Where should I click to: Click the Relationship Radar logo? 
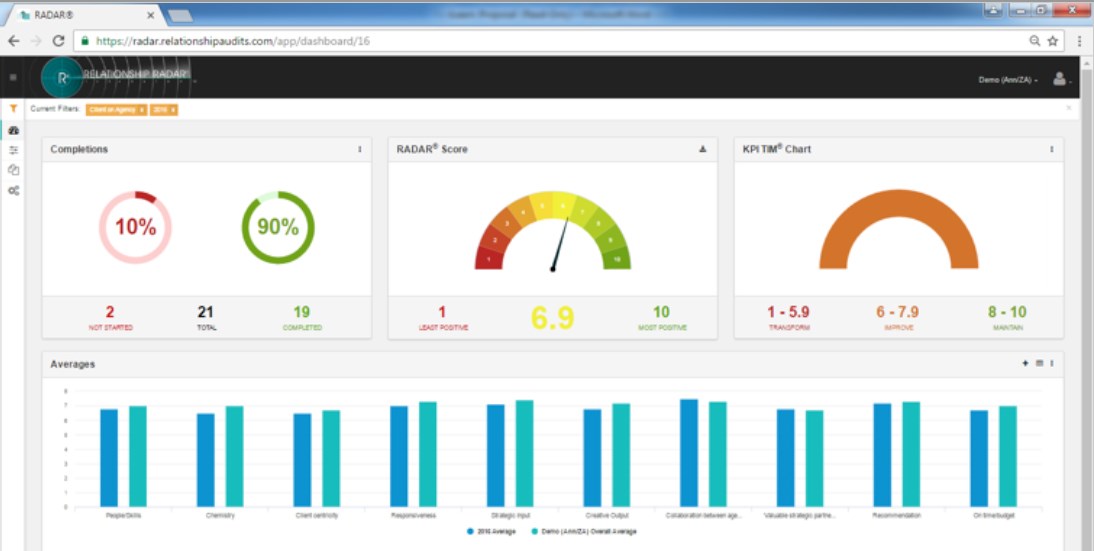pyautogui.click(x=116, y=77)
